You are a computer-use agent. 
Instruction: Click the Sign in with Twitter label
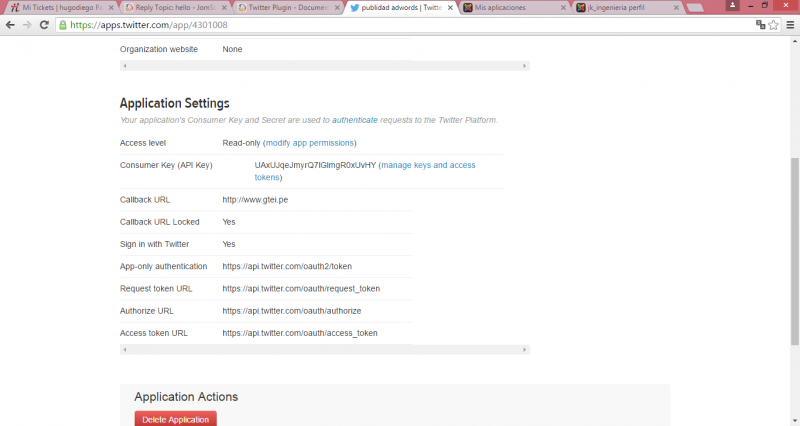point(154,244)
